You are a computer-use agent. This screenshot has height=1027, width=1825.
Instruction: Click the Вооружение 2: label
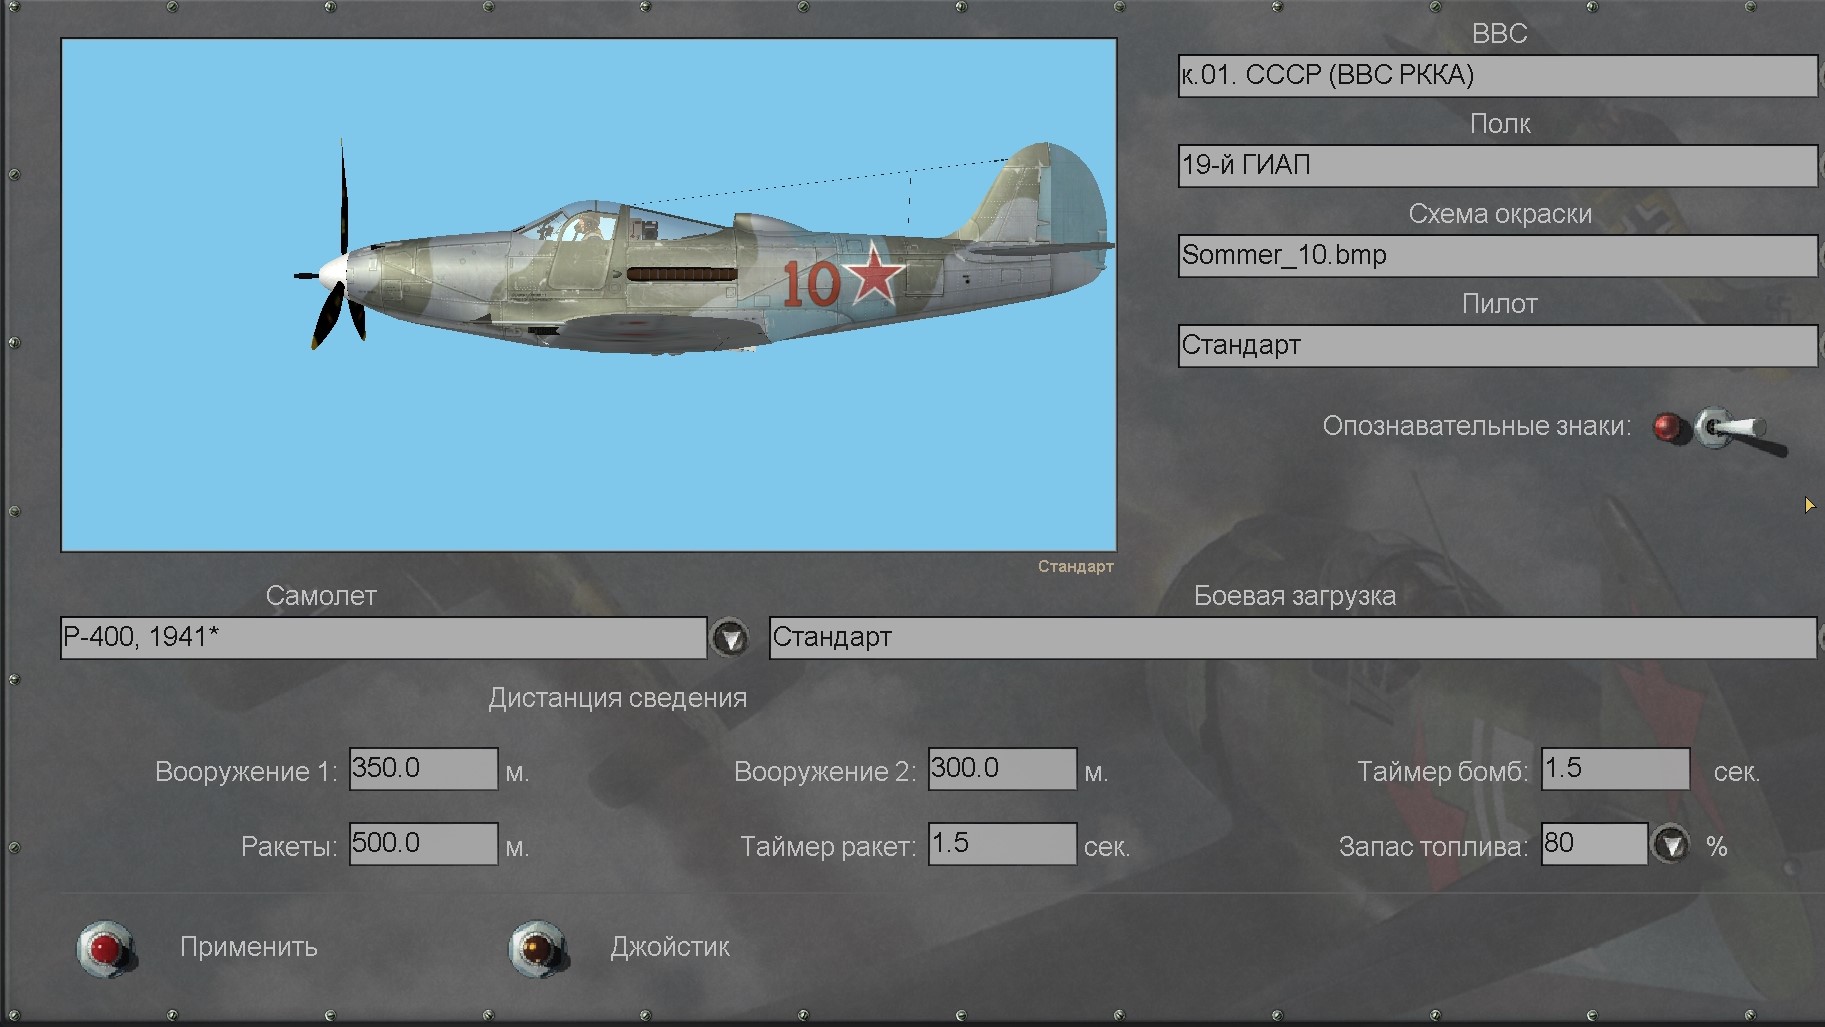pos(825,772)
